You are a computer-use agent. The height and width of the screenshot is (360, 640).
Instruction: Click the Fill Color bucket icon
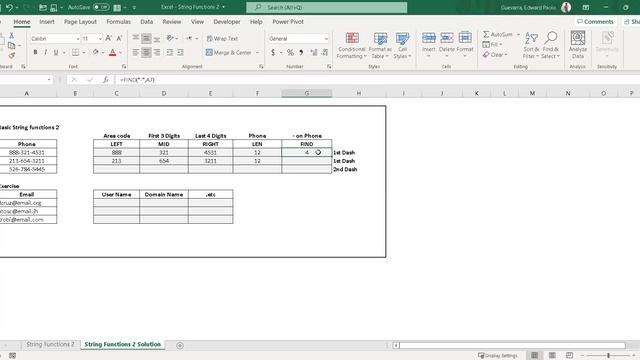tap(96, 52)
